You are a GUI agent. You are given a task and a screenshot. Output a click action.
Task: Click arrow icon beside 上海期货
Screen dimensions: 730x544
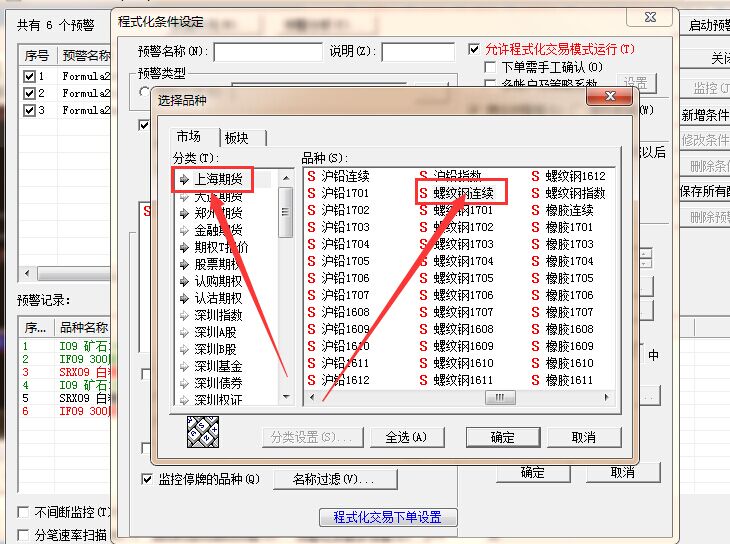(x=184, y=179)
